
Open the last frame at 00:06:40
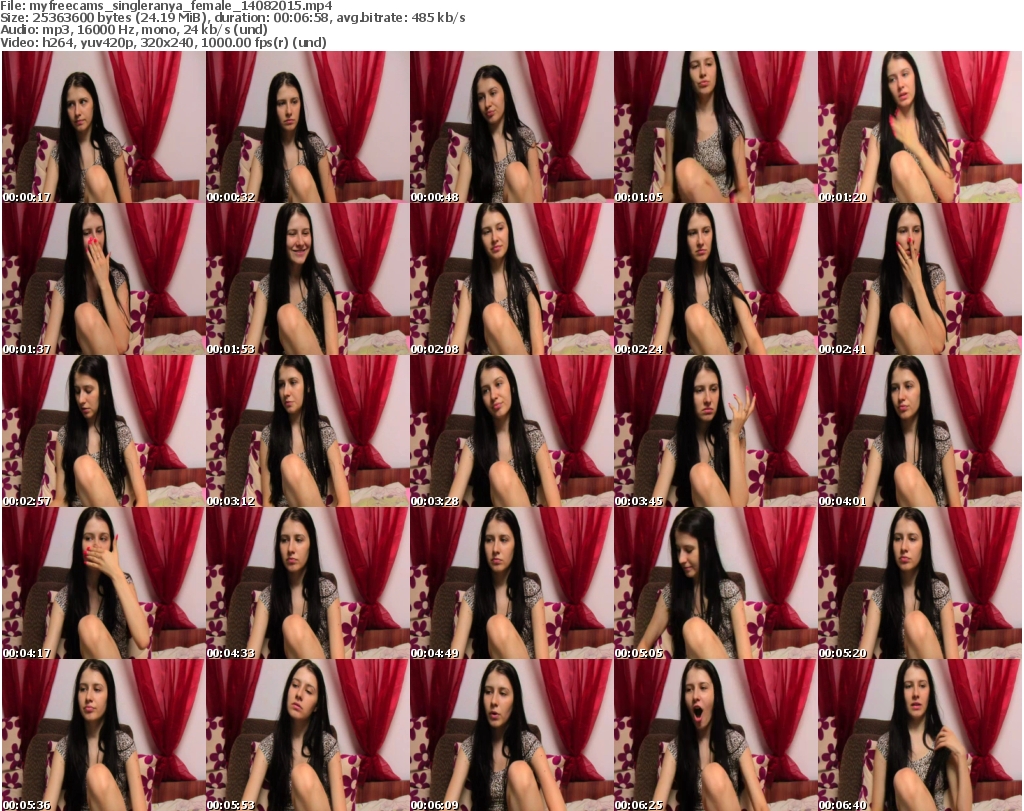919,735
